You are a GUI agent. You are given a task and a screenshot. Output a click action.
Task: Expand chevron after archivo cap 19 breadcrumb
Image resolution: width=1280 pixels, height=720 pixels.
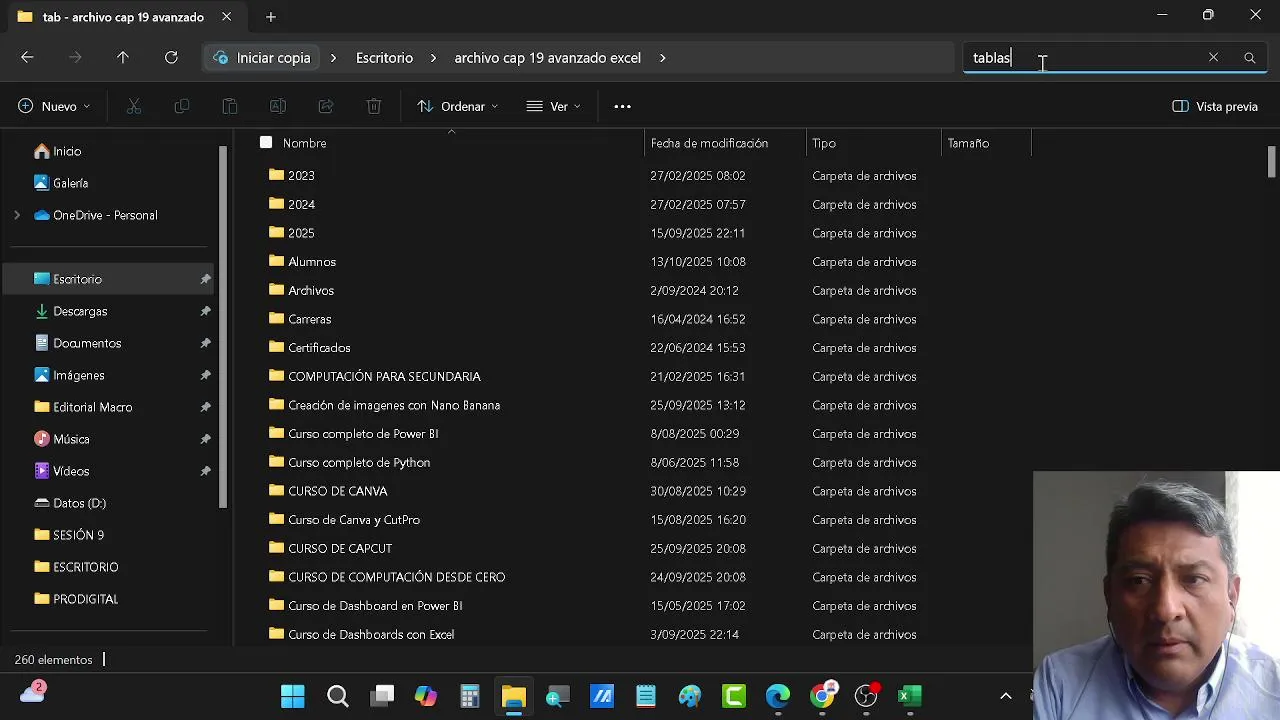662,58
